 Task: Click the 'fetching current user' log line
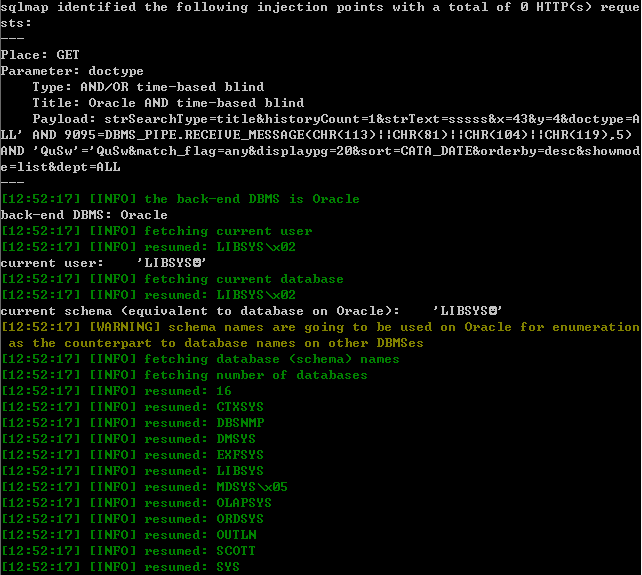pyautogui.click(x=157, y=231)
